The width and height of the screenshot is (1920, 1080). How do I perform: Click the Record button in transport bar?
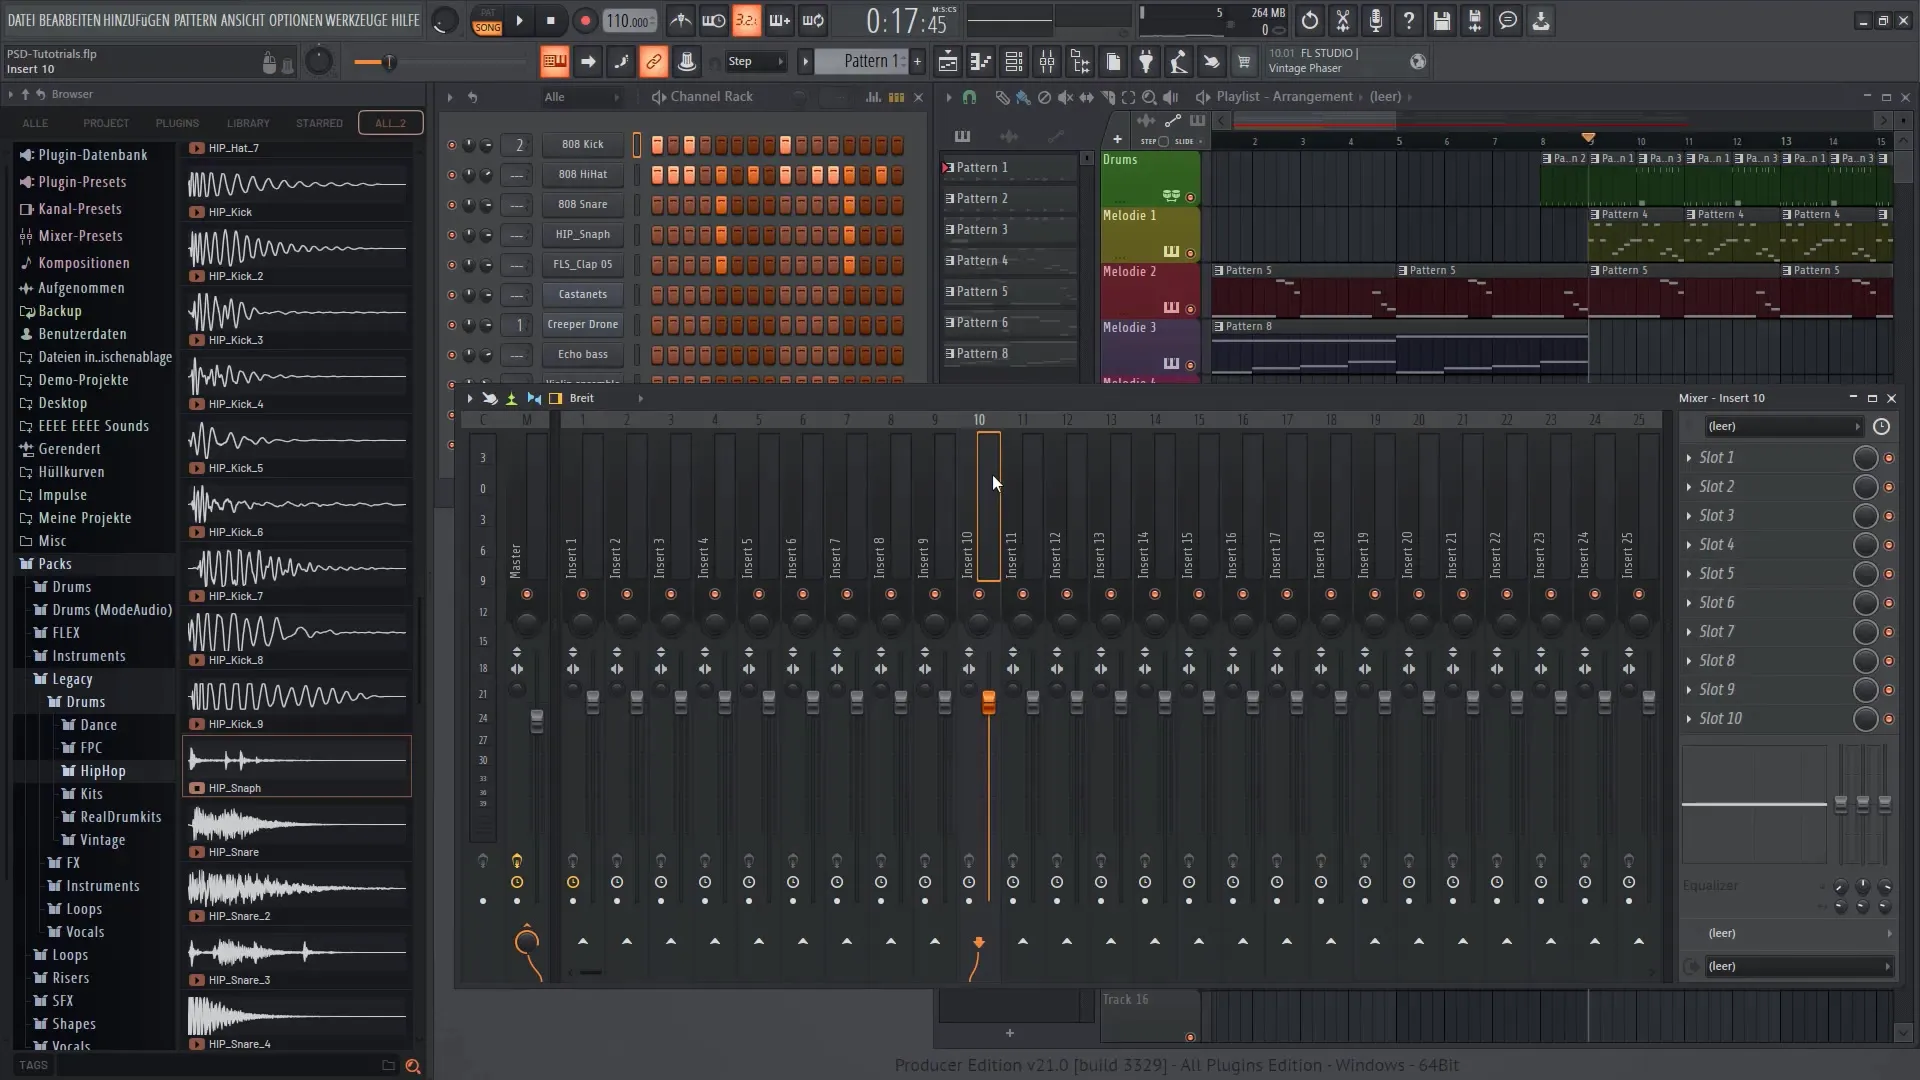pyautogui.click(x=584, y=20)
